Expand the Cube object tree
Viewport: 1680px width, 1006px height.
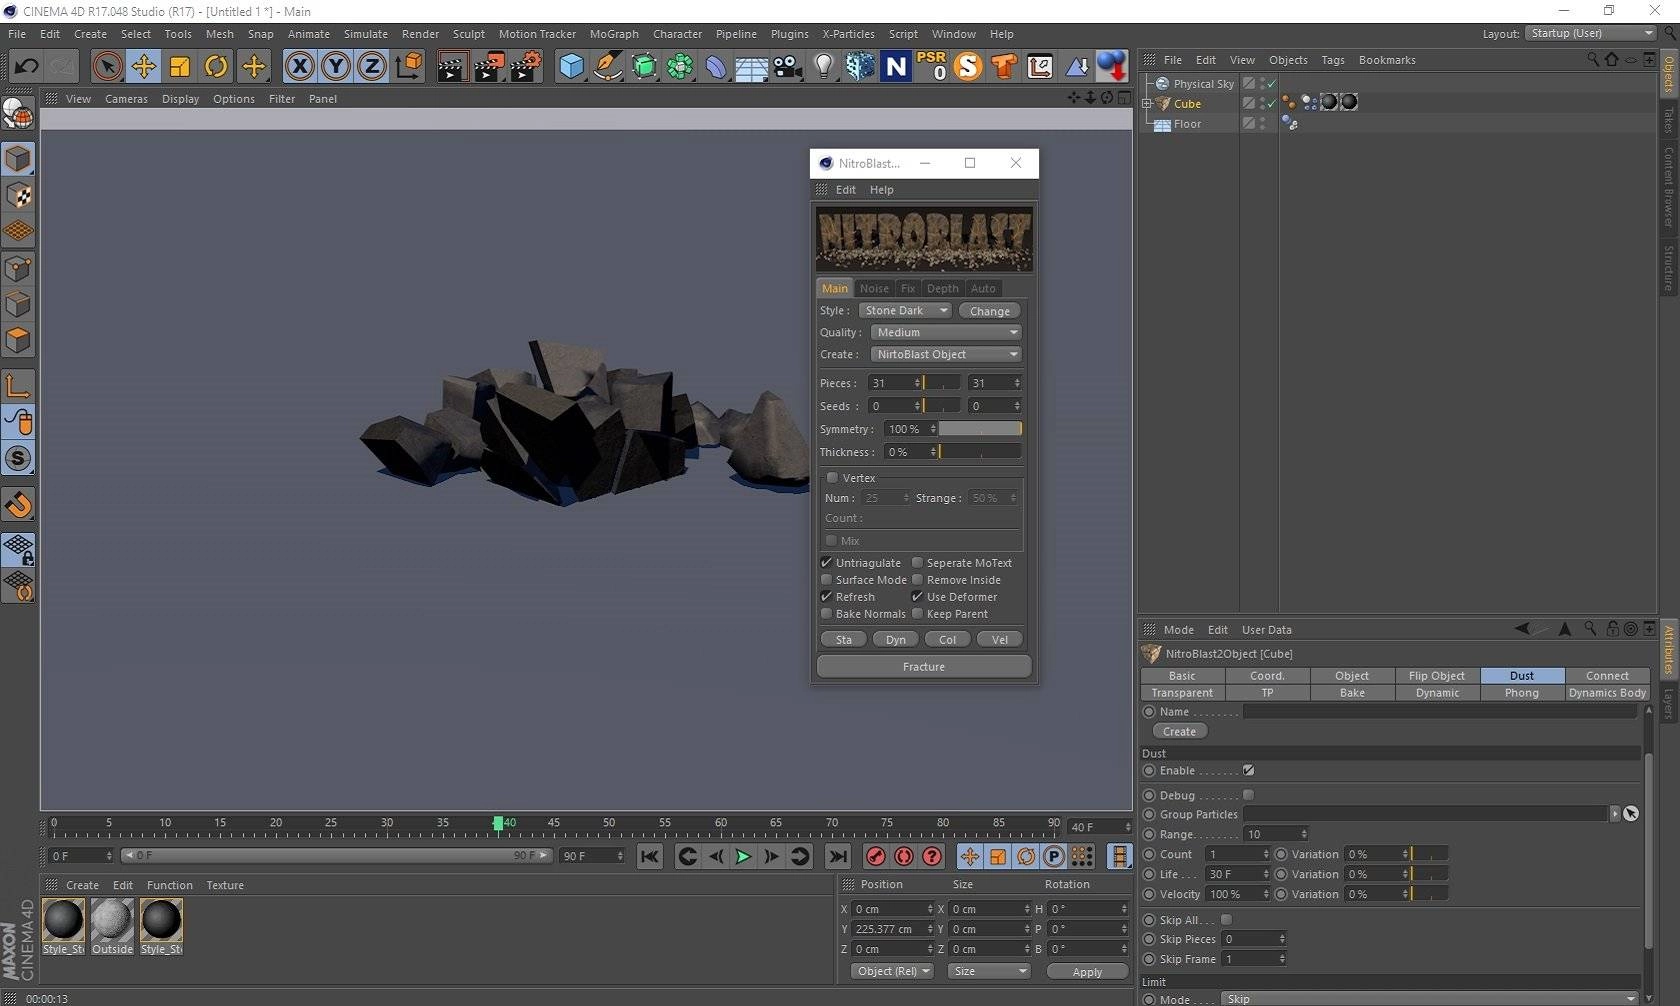pos(1147,103)
